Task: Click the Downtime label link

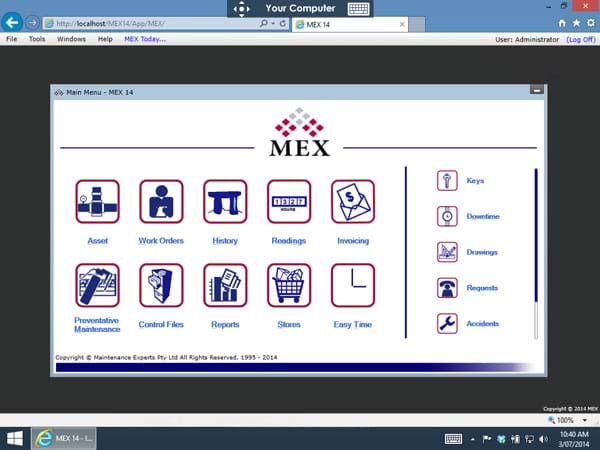Action: [483, 216]
